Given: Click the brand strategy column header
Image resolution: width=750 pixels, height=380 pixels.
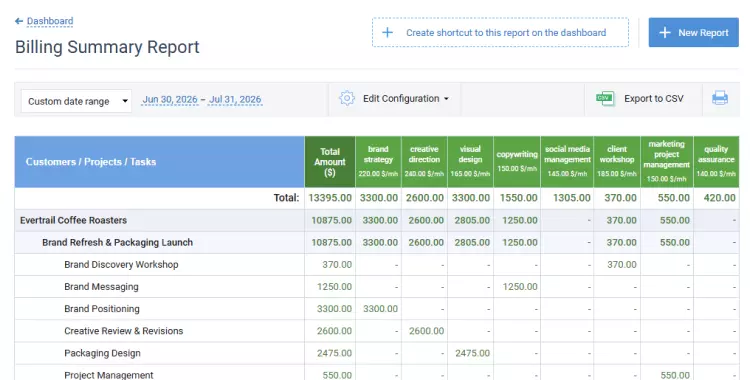Looking at the screenshot, I should (x=378, y=162).
